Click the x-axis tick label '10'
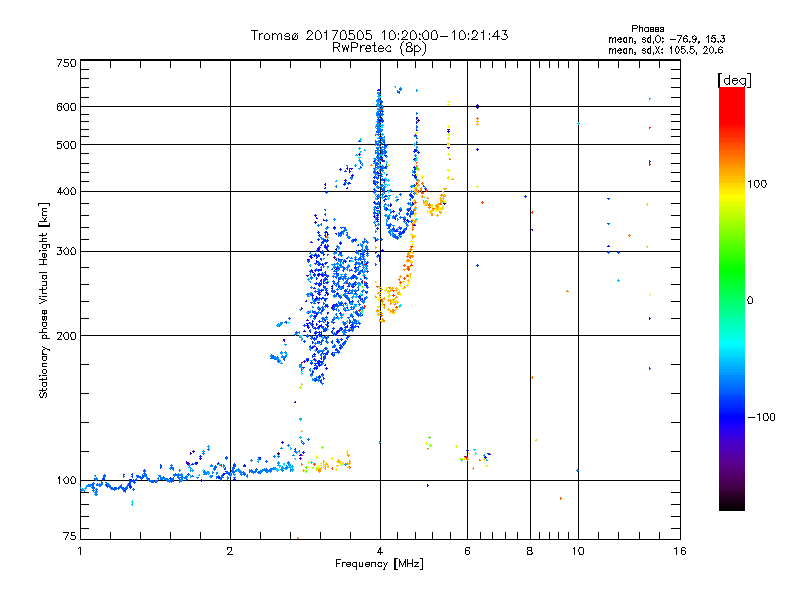 (x=578, y=551)
